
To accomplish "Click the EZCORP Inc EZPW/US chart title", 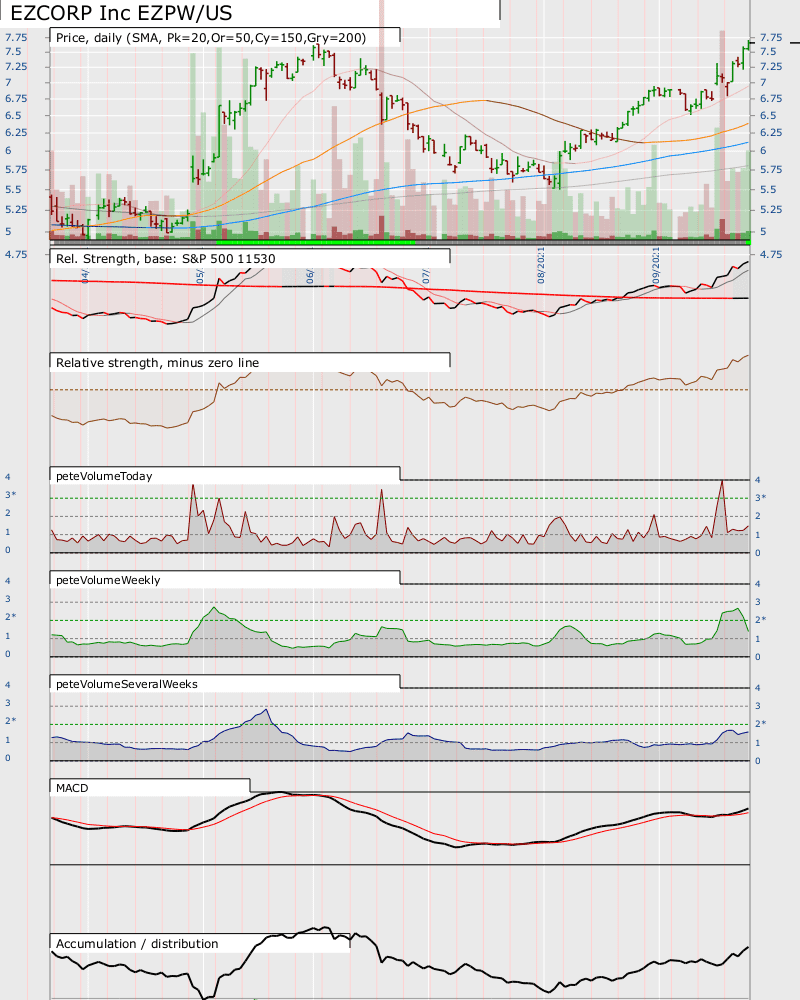I will pos(121,13).
